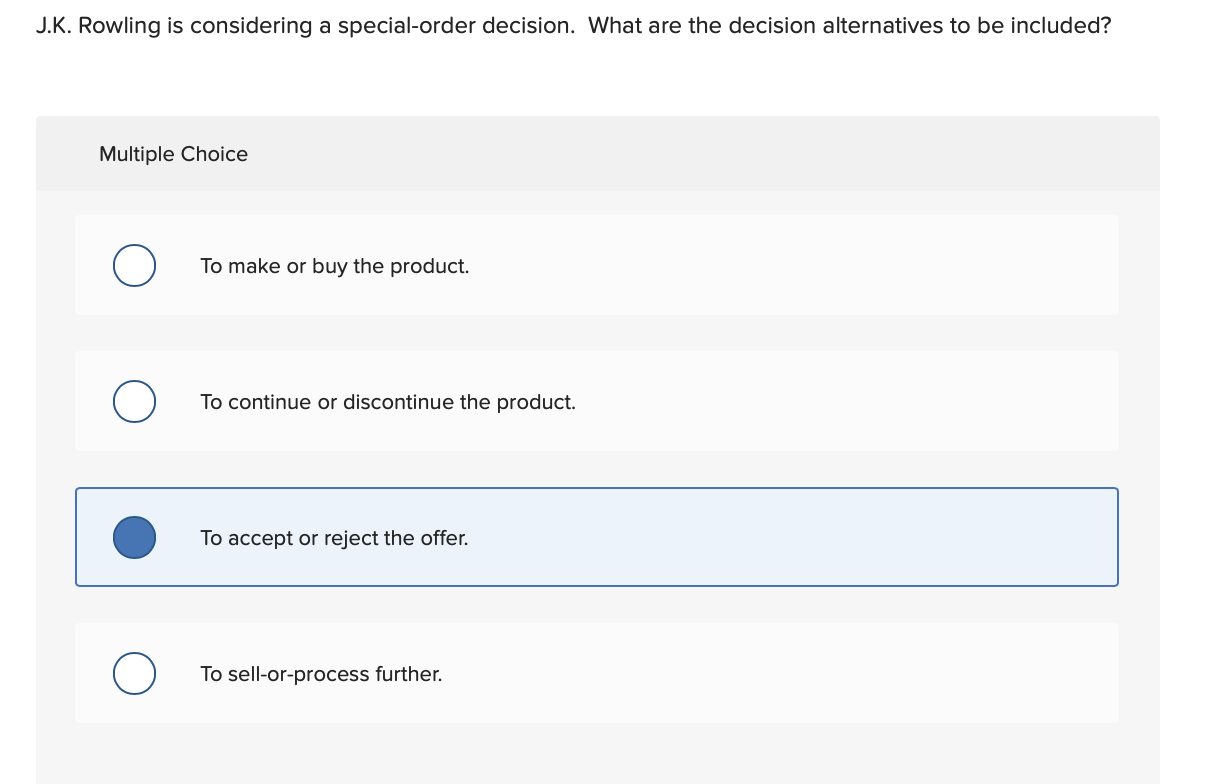Click blank area of the sell-or-process answer card
Screen dimensions: 1222x784
pyautogui.click(x=800, y=674)
